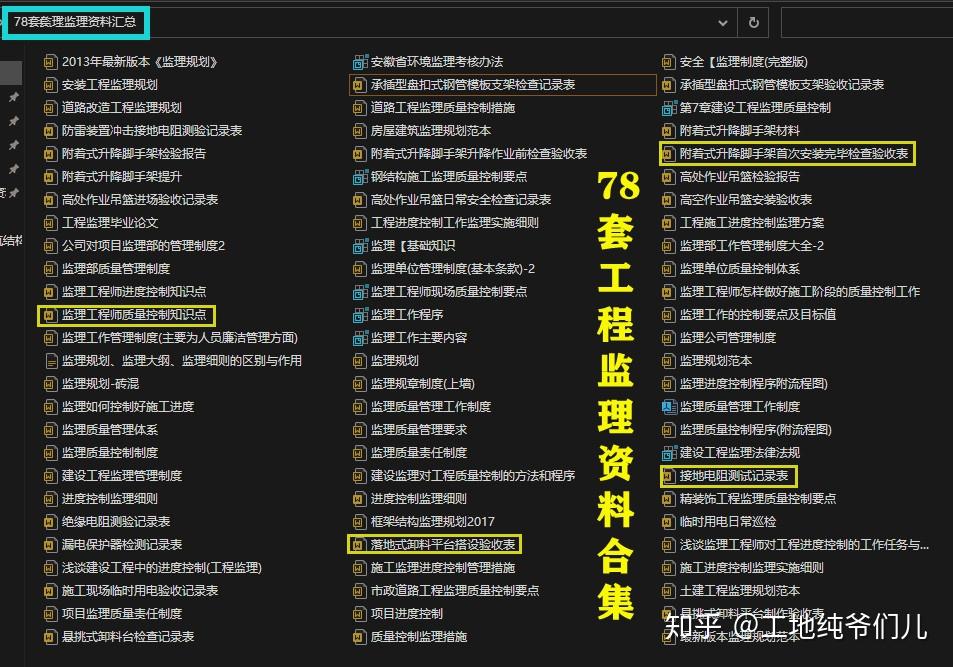The height and width of the screenshot is (667, 953).
Task: Click icon for 监理部质量管理制度
Action: pos(47,268)
